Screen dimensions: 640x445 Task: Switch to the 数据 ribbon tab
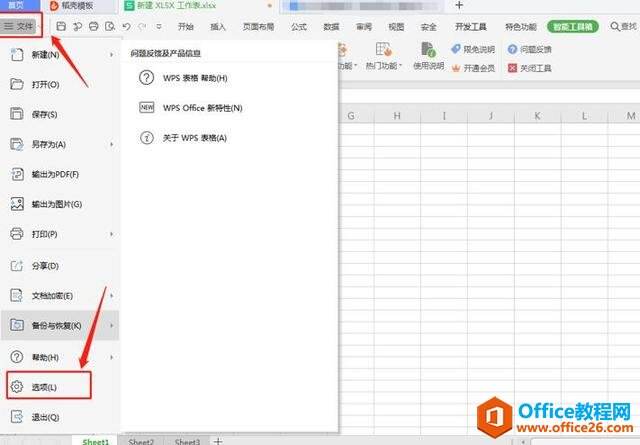tap(331, 27)
